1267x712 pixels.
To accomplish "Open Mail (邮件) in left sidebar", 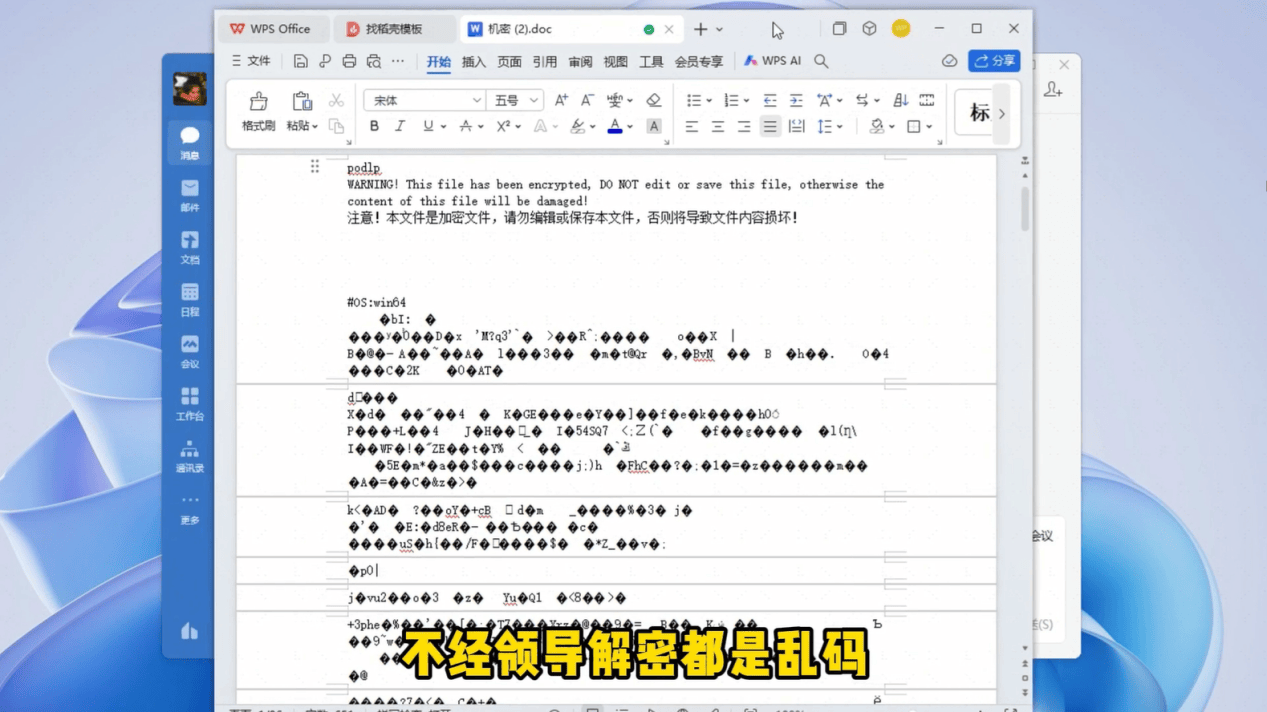I will 189,195.
